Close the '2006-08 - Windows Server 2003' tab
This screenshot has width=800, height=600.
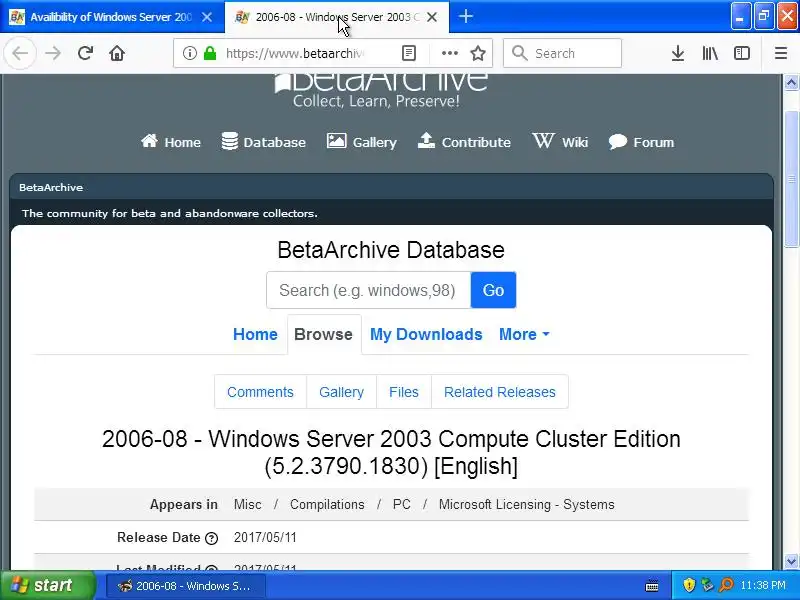(432, 17)
